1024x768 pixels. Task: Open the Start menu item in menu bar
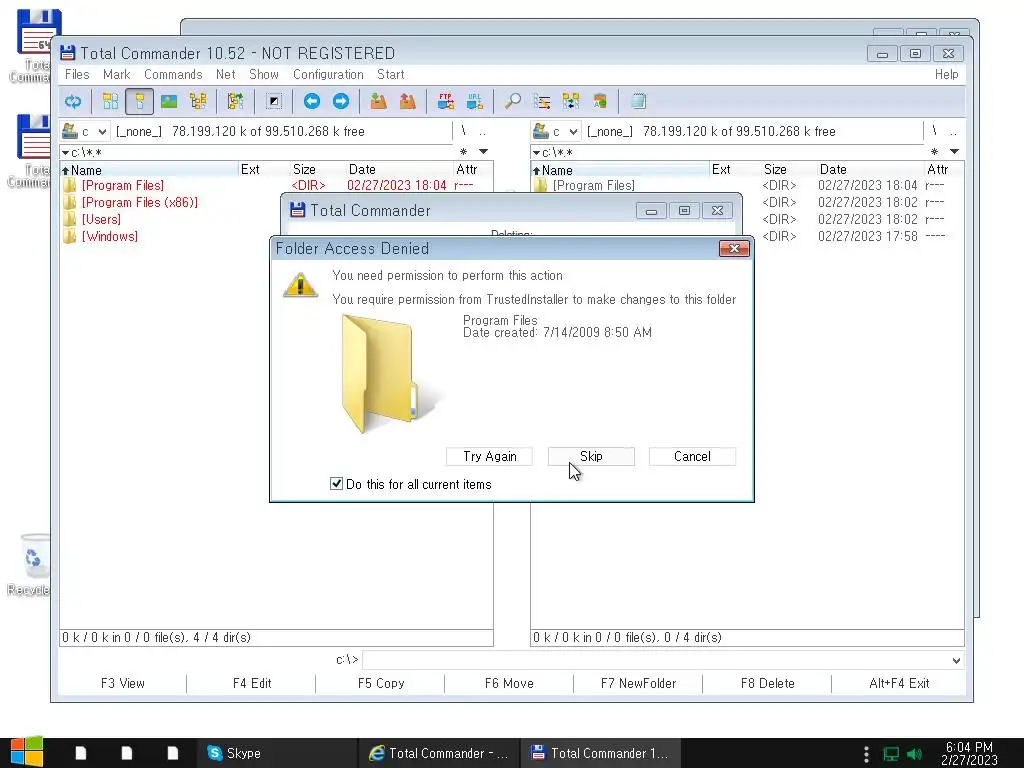(x=391, y=74)
